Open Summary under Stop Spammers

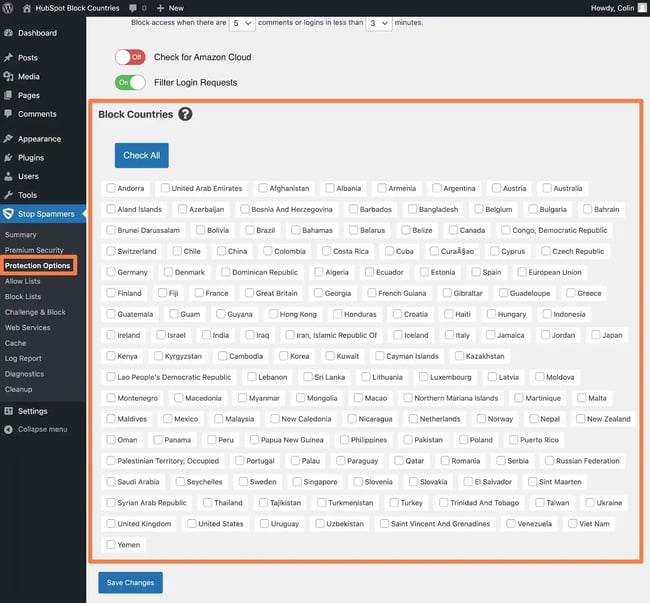click(21, 235)
